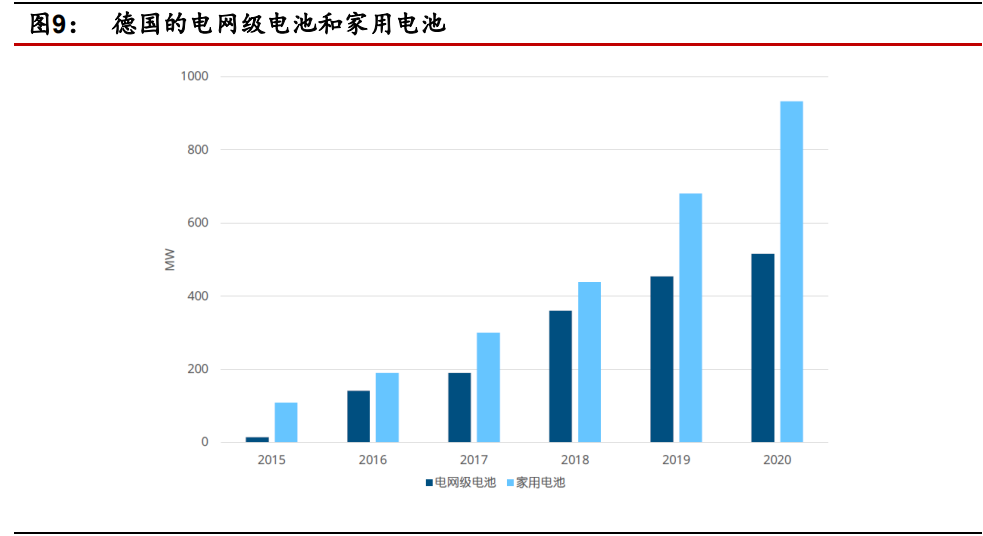Image resolution: width=983 pixels, height=536 pixels.
Task: Click the 2020 x-axis label
Action: (777, 460)
